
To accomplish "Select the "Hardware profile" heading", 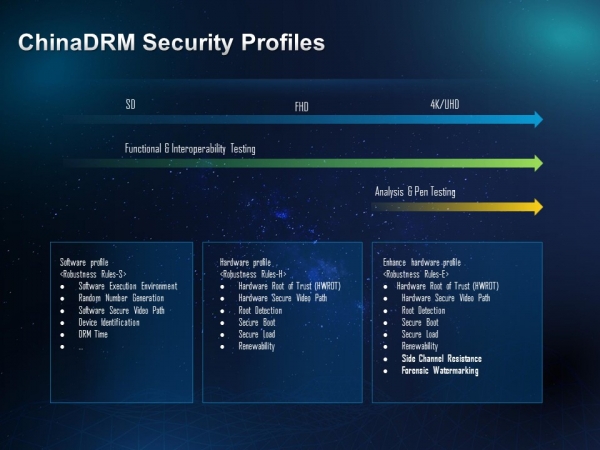I will pos(245,262).
